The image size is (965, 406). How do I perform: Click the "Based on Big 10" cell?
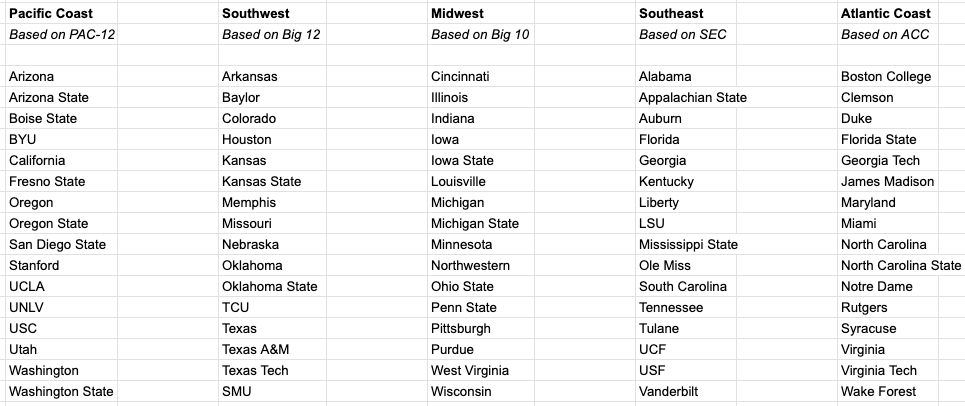480,35
